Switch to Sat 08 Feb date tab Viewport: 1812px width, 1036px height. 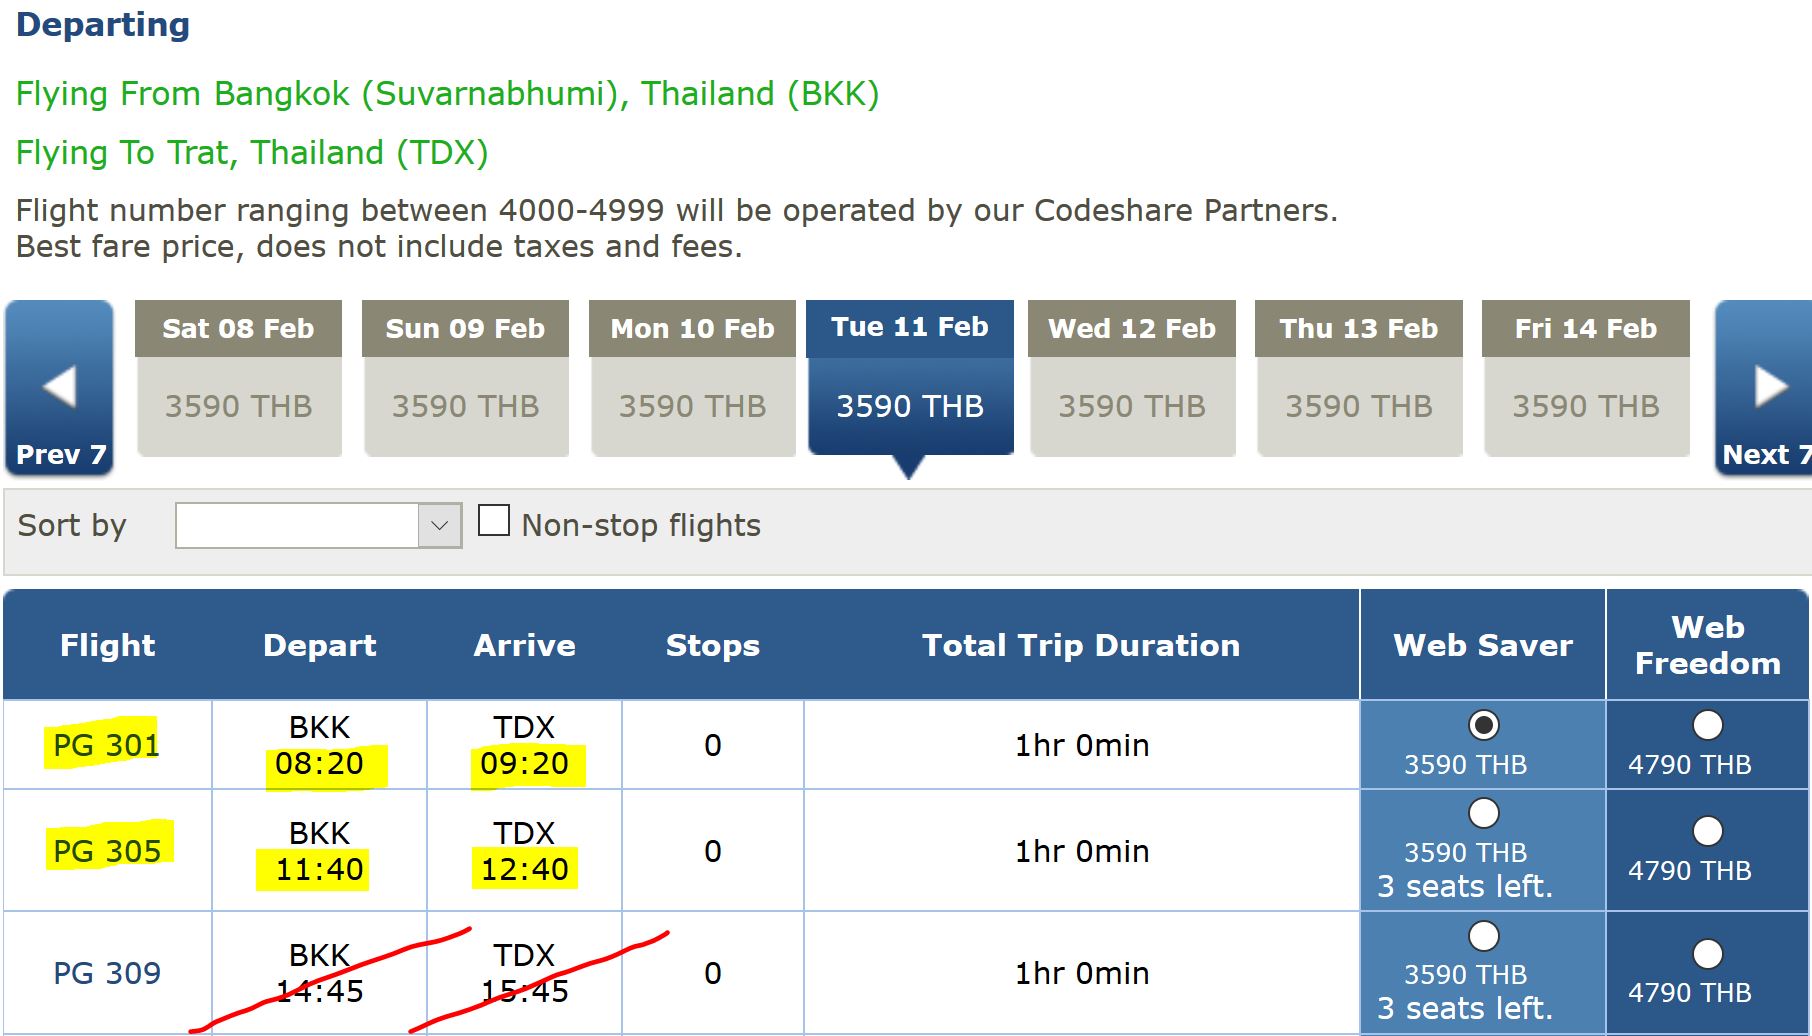(238, 379)
